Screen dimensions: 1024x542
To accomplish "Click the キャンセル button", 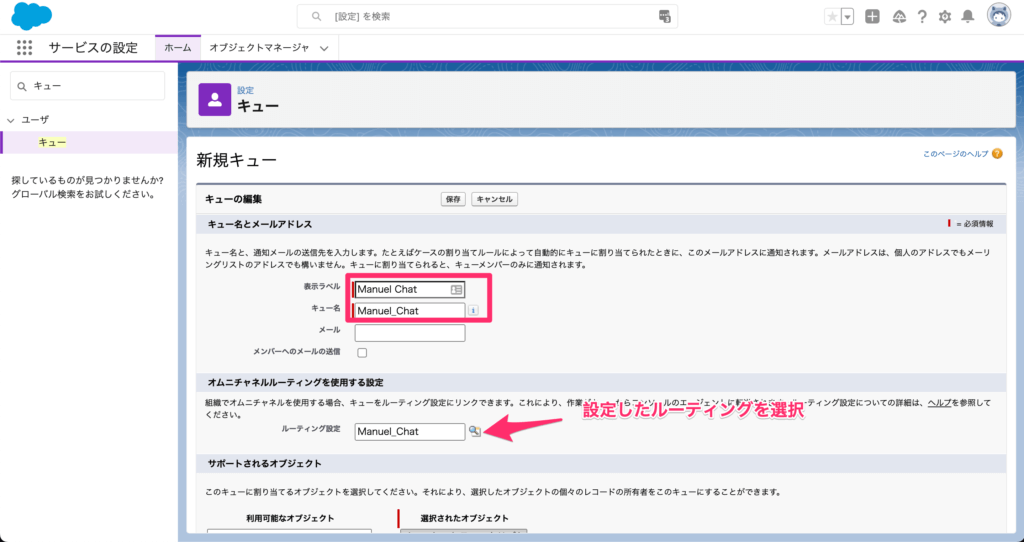I will click(494, 199).
